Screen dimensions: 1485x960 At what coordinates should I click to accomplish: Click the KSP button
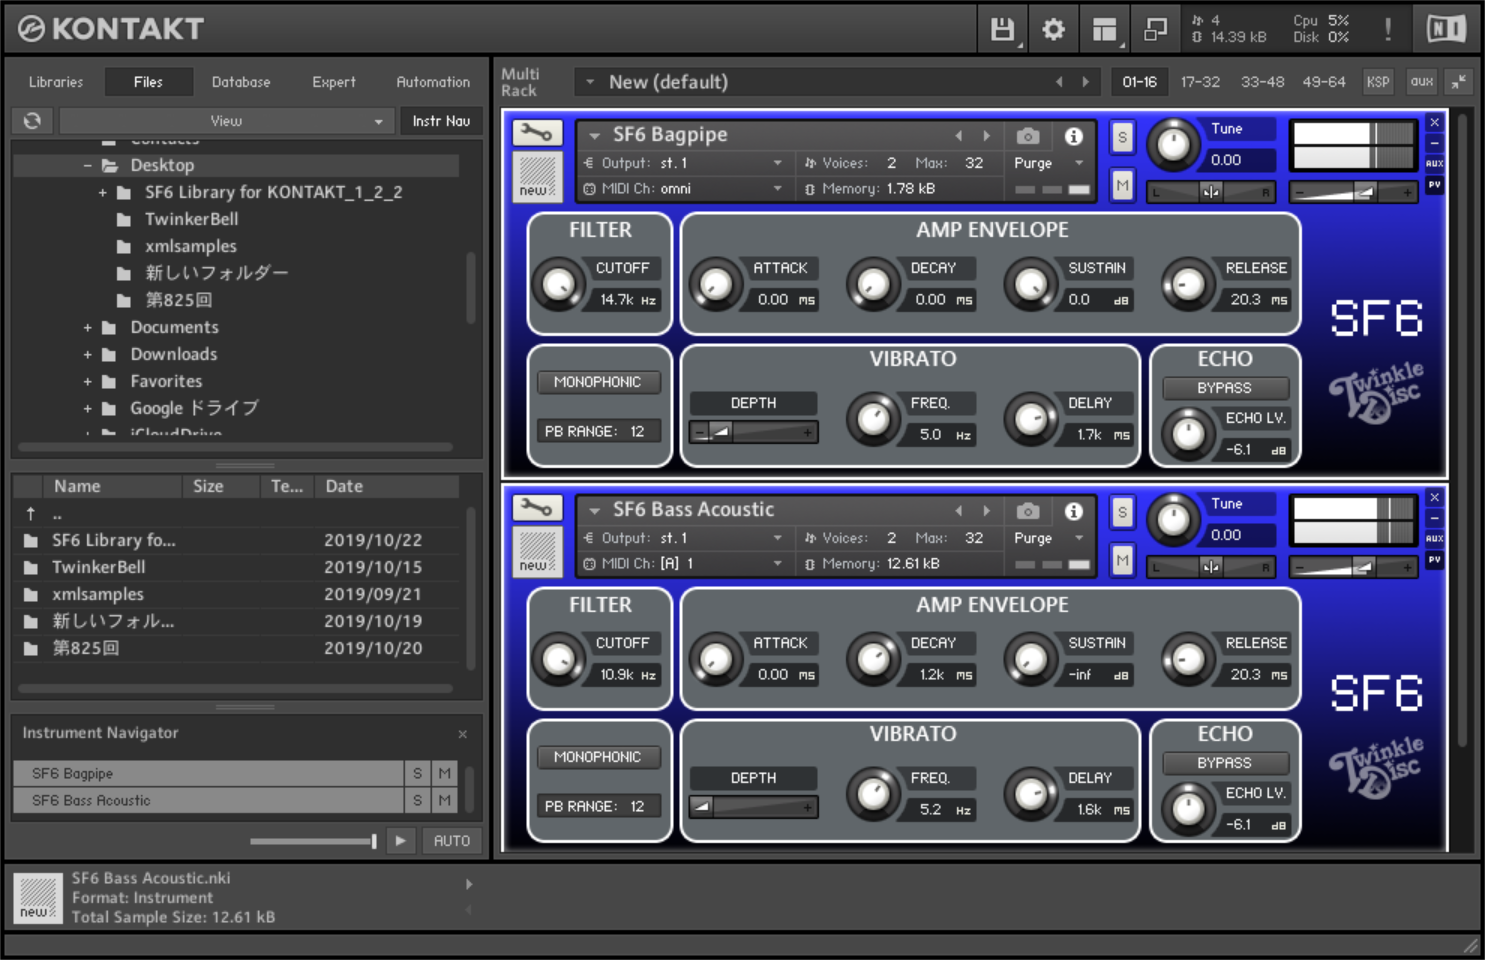click(1378, 82)
